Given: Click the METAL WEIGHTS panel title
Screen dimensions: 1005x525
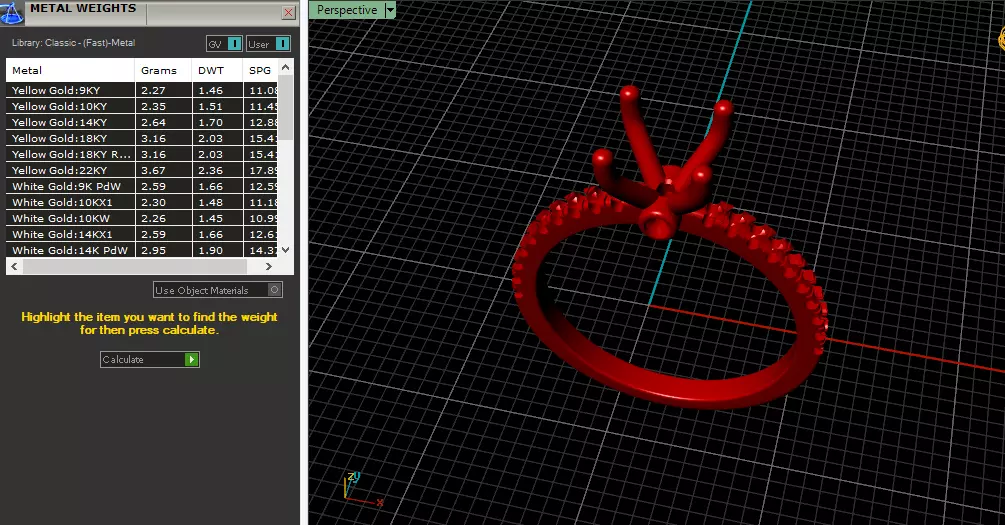Looking at the screenshot, I should point(83,8).
